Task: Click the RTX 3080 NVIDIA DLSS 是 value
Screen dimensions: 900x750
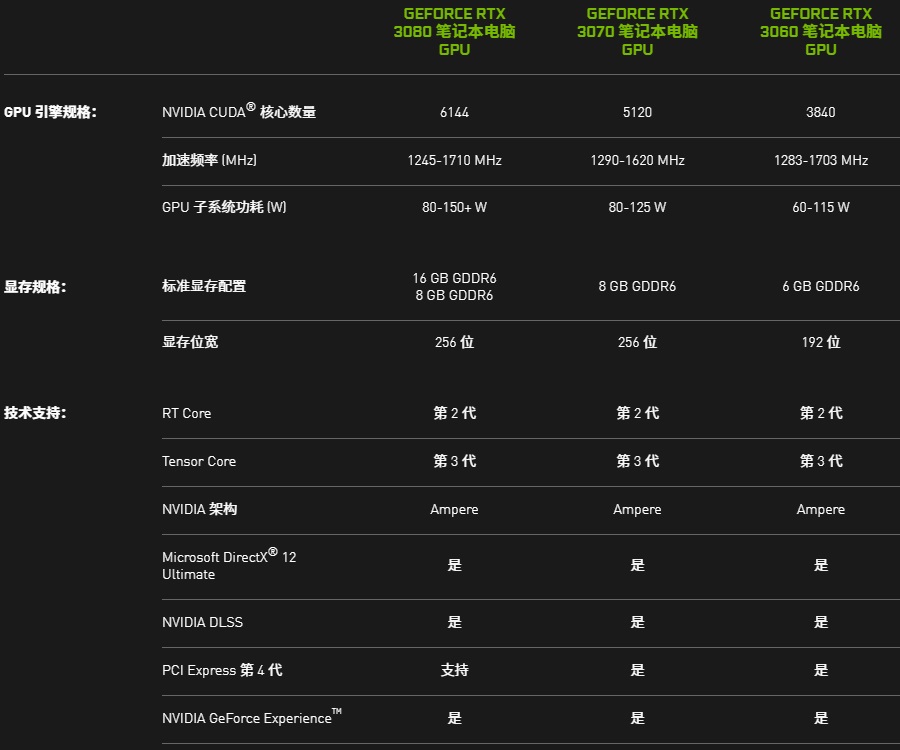Action: pos(454,622)
